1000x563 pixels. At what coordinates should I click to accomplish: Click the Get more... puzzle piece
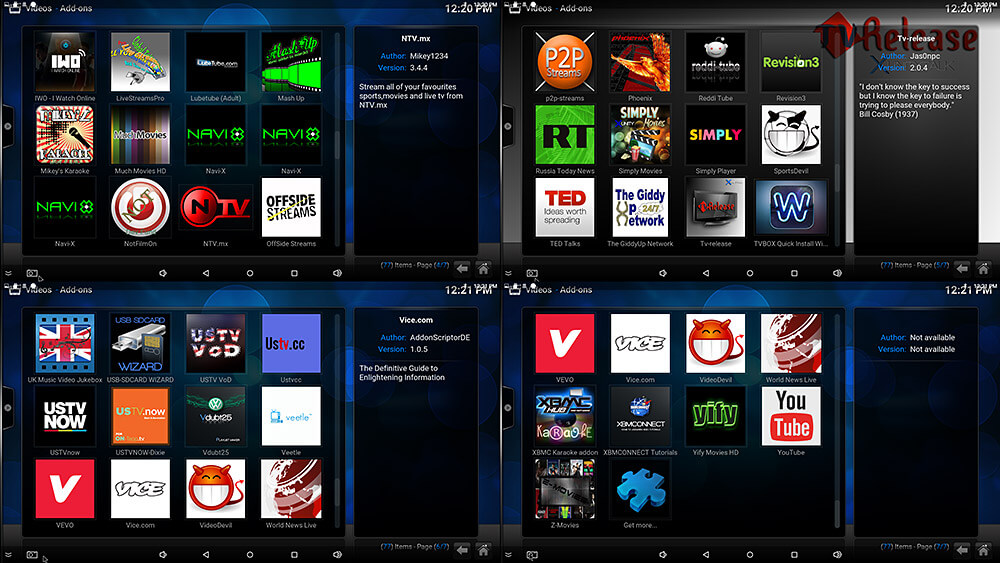[x=640, y=489]
